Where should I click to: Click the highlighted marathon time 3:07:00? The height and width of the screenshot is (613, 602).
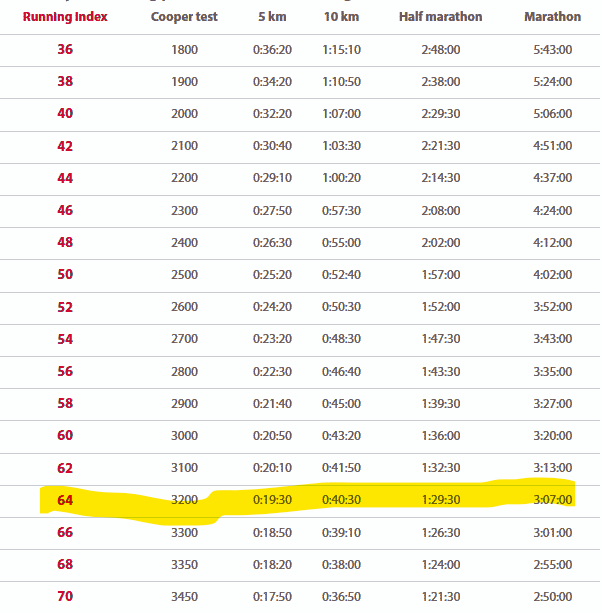point(552,499)
